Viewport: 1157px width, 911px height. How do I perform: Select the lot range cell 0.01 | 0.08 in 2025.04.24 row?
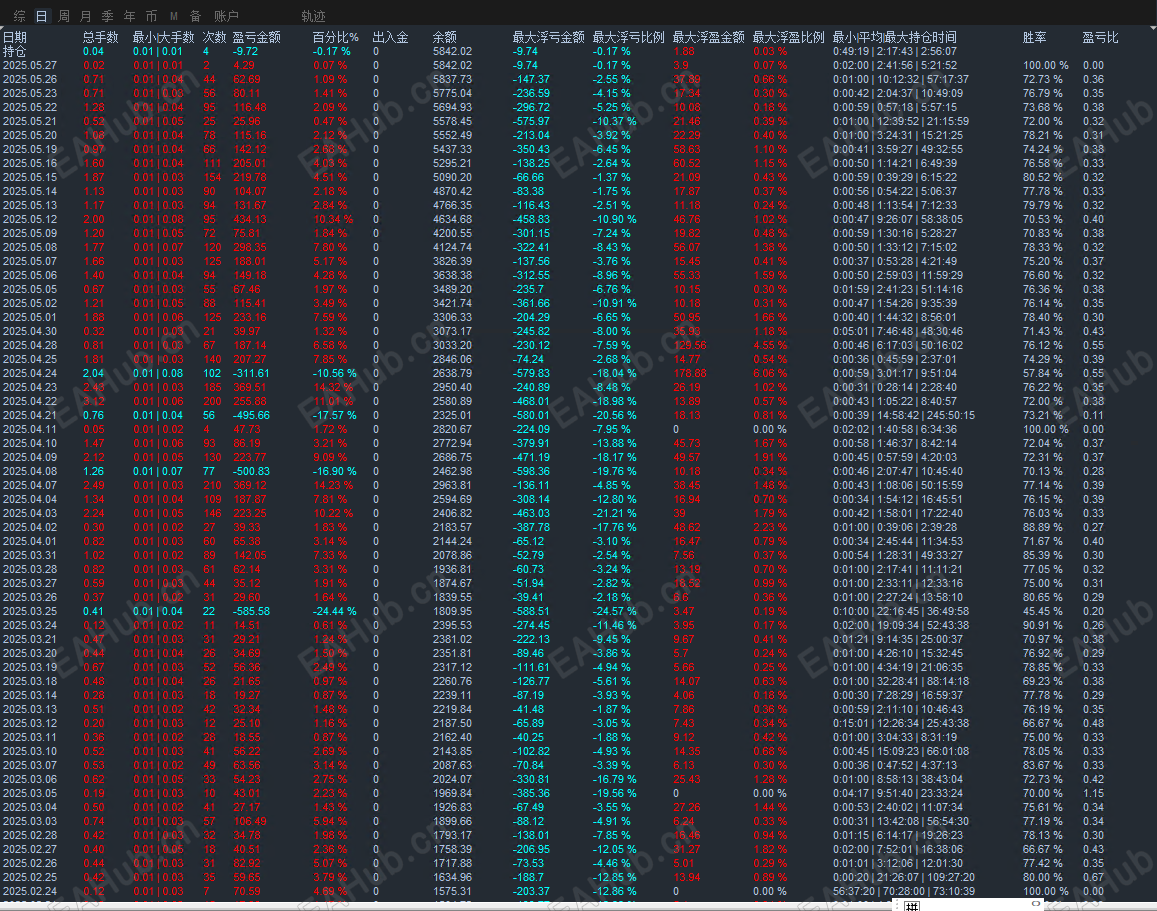(158, 373)
